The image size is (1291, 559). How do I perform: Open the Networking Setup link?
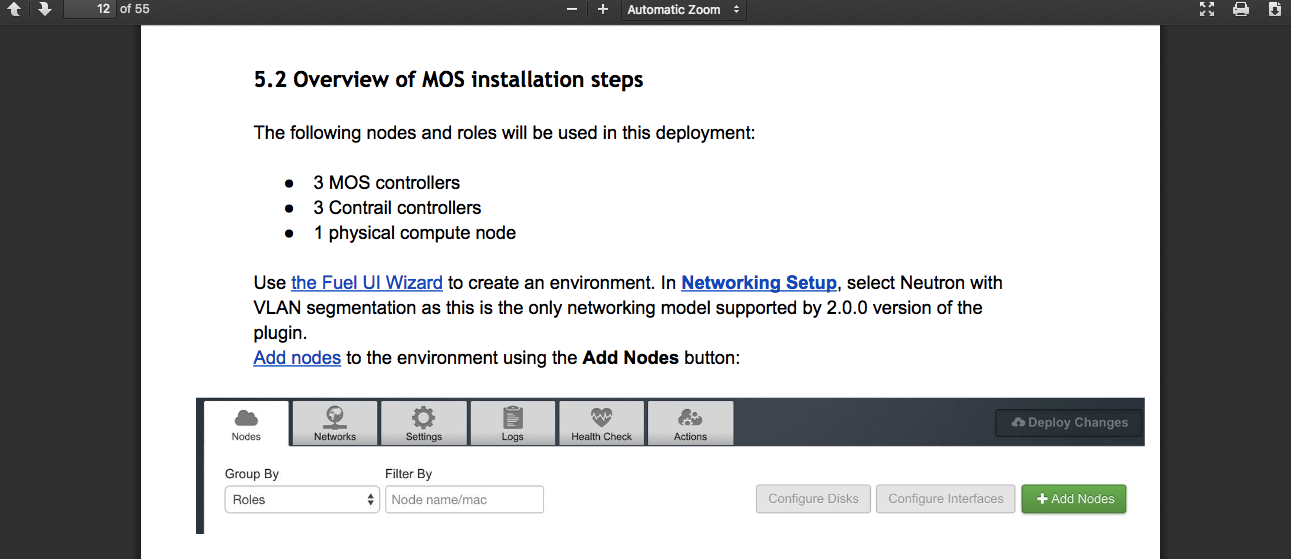pos(759,283)
